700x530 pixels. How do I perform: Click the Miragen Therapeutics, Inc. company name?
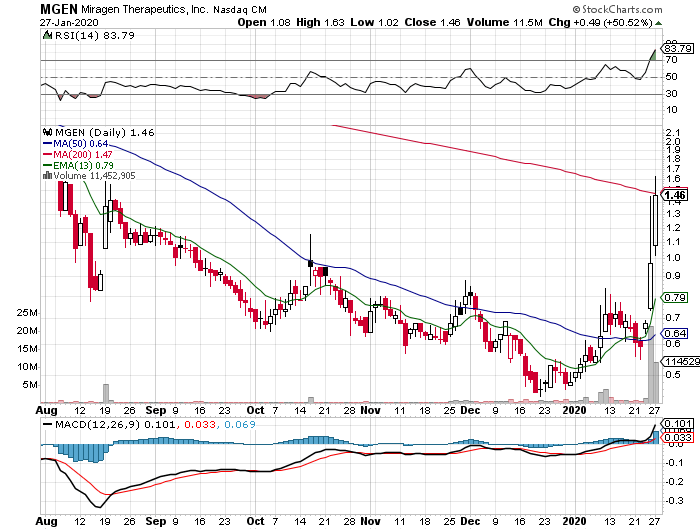pos(147,8)
